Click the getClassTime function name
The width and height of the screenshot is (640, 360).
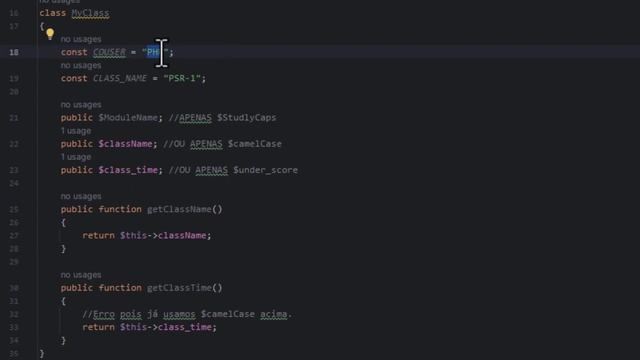tap(179, 288)
